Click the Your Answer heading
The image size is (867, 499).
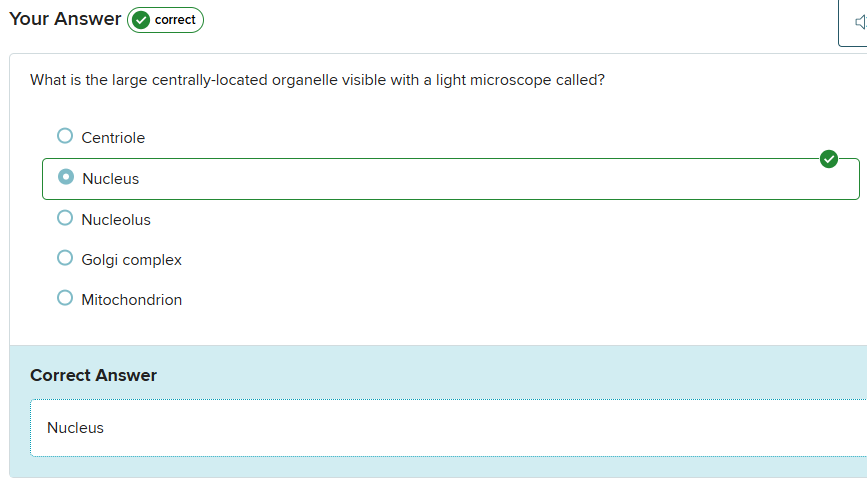pyautogui.click(x=65, y=19)
